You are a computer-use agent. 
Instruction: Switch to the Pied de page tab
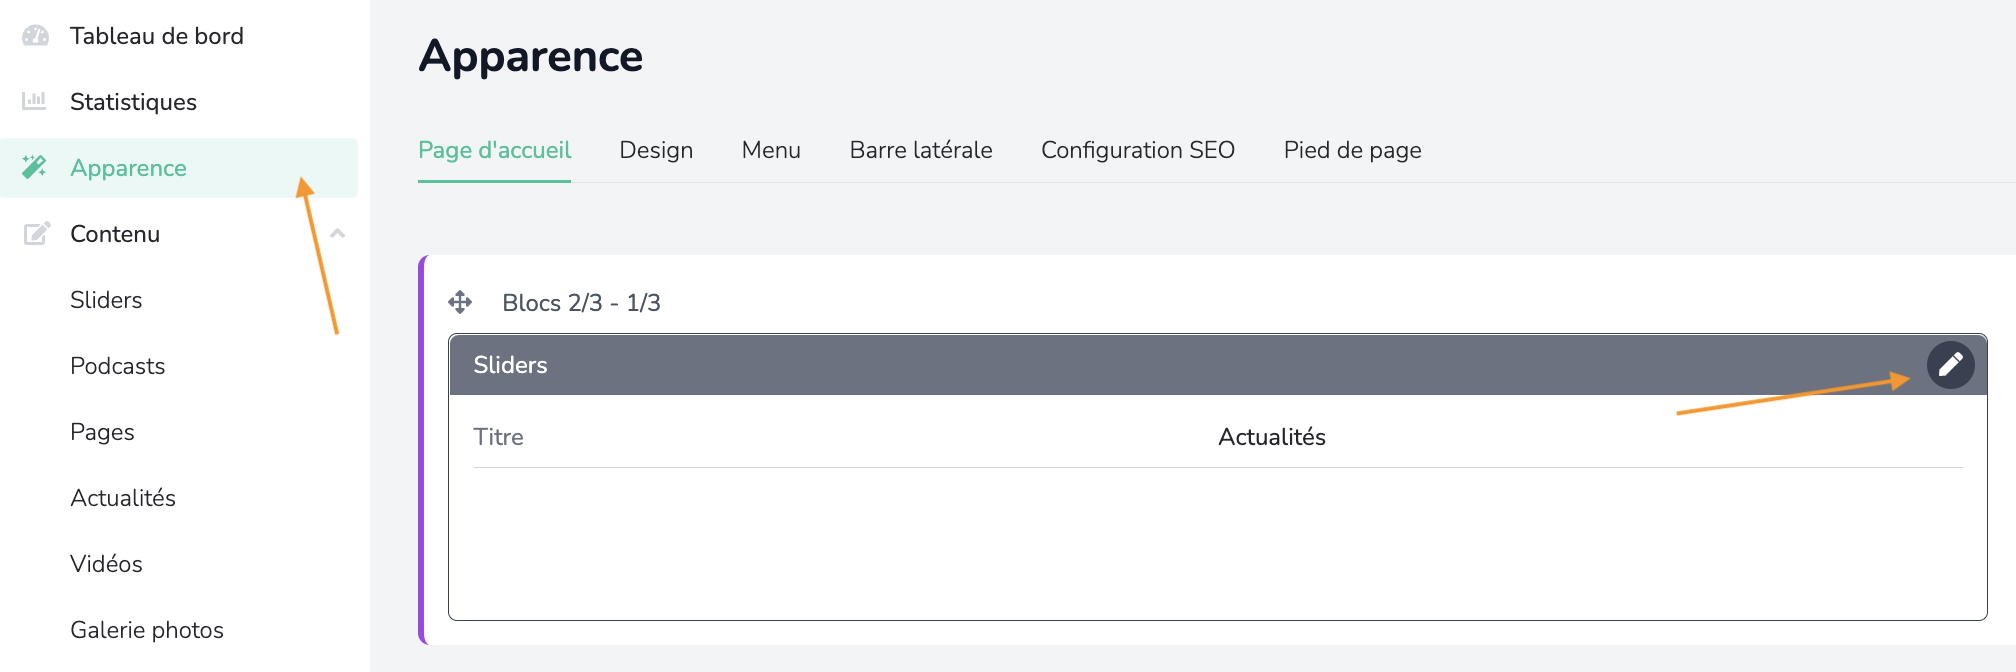coord(1353,150)
